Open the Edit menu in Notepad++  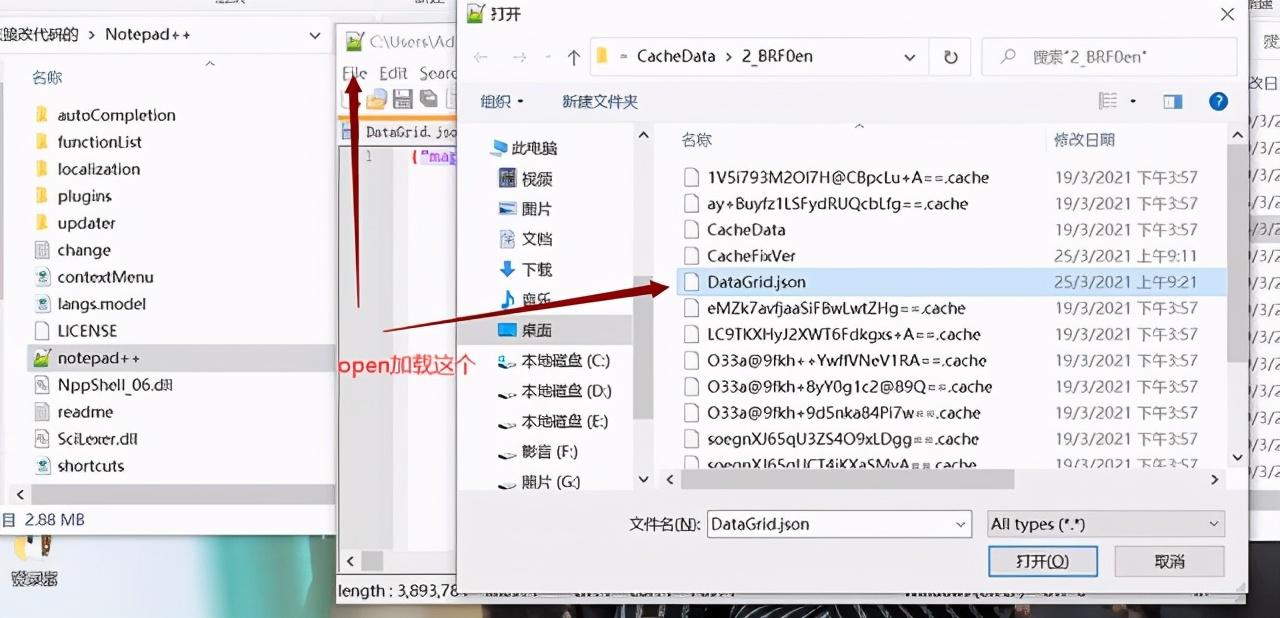tap(393, 73)
